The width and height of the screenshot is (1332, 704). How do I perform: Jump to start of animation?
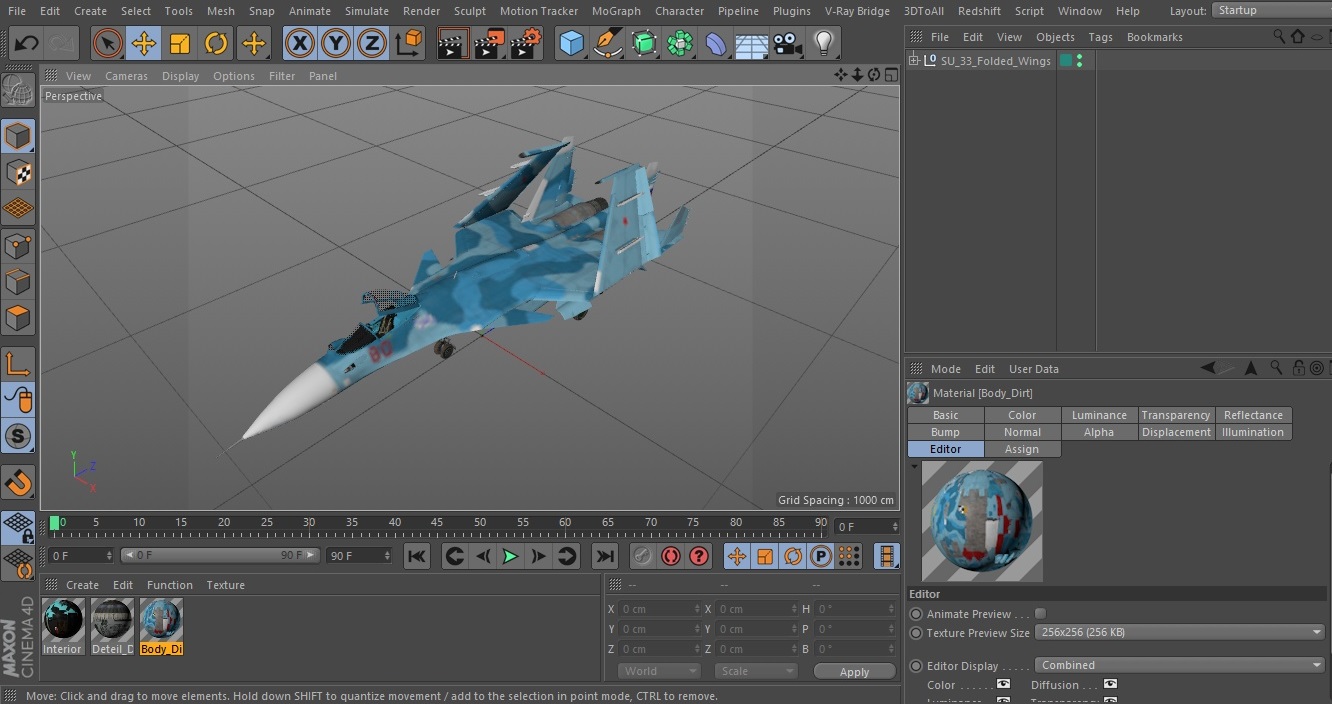(417, 556)
